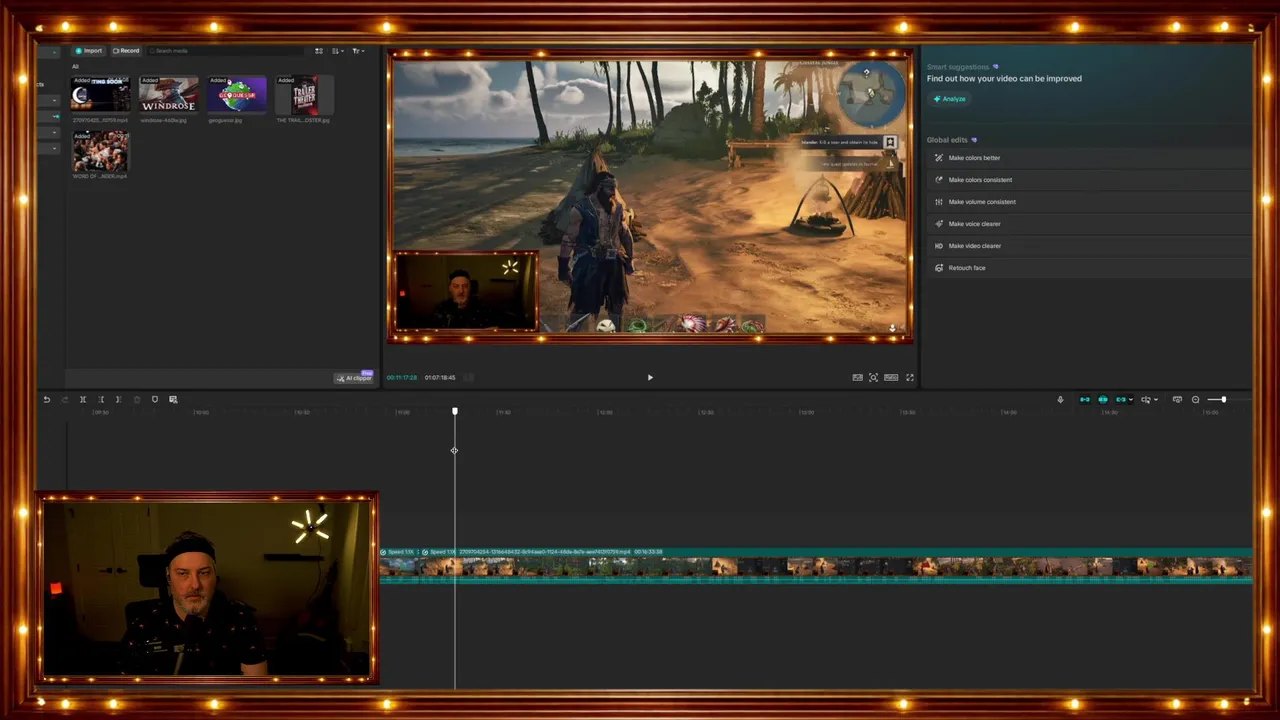Viewport: 1280px width, 720px height.
Task: Click the Import button
Action: click(89, 51)
